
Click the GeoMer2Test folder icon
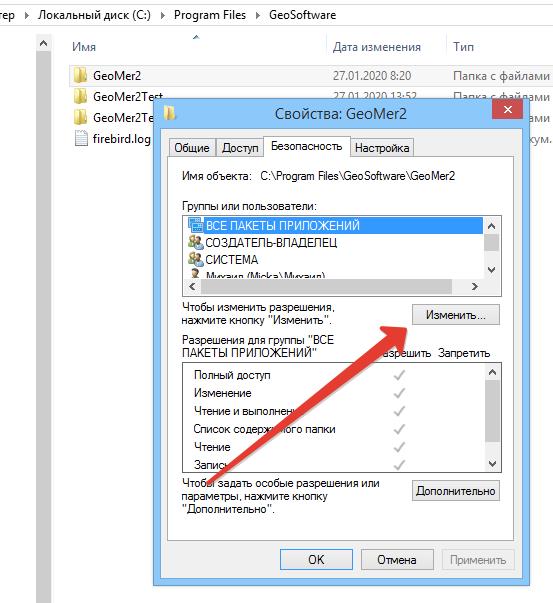80,96
